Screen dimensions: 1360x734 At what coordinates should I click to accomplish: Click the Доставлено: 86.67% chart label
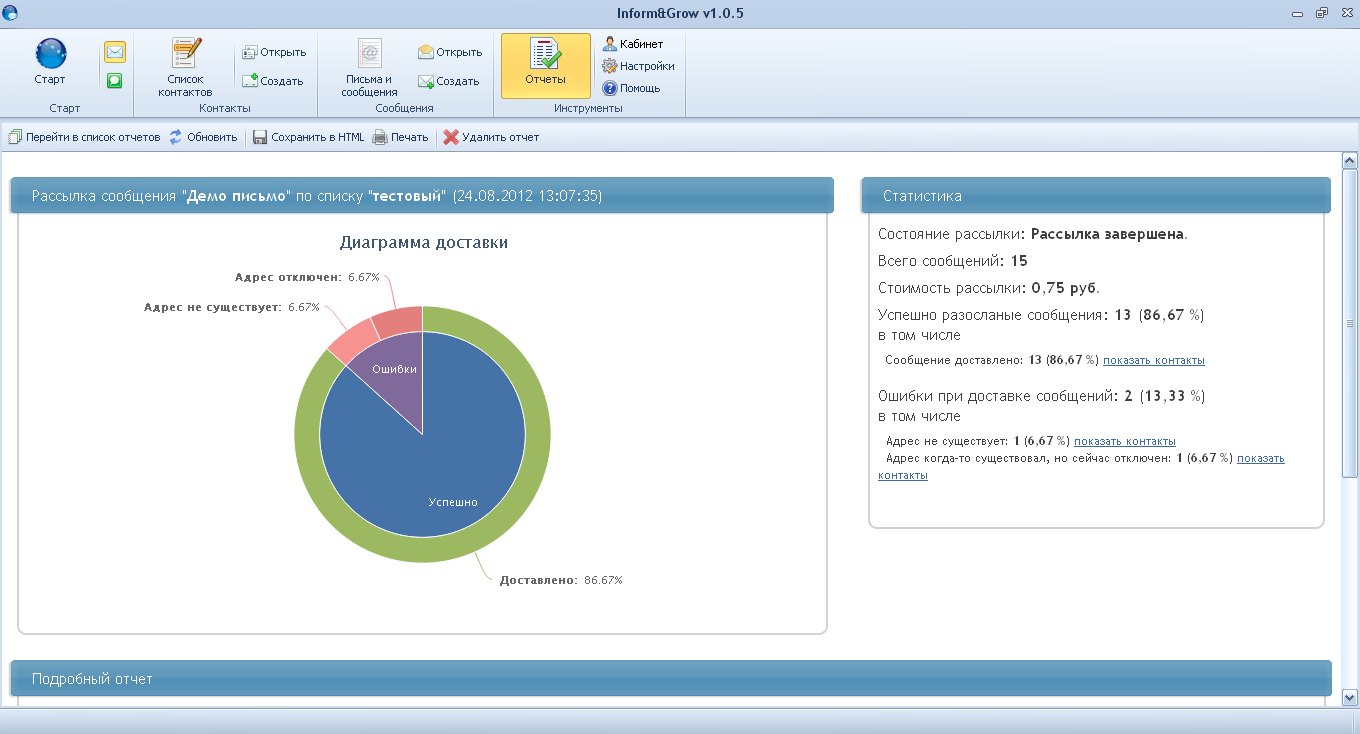[560, 580]
